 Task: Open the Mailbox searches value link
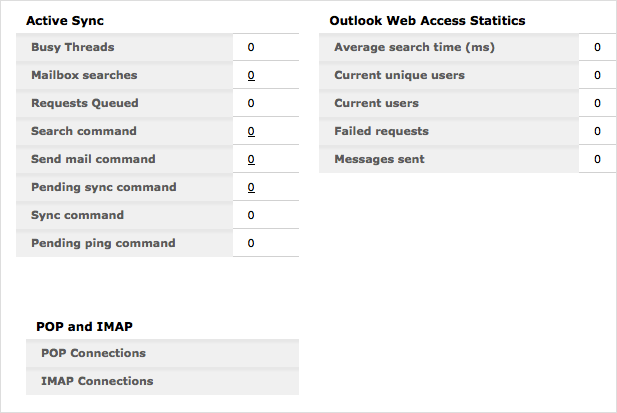pos(251,75)
